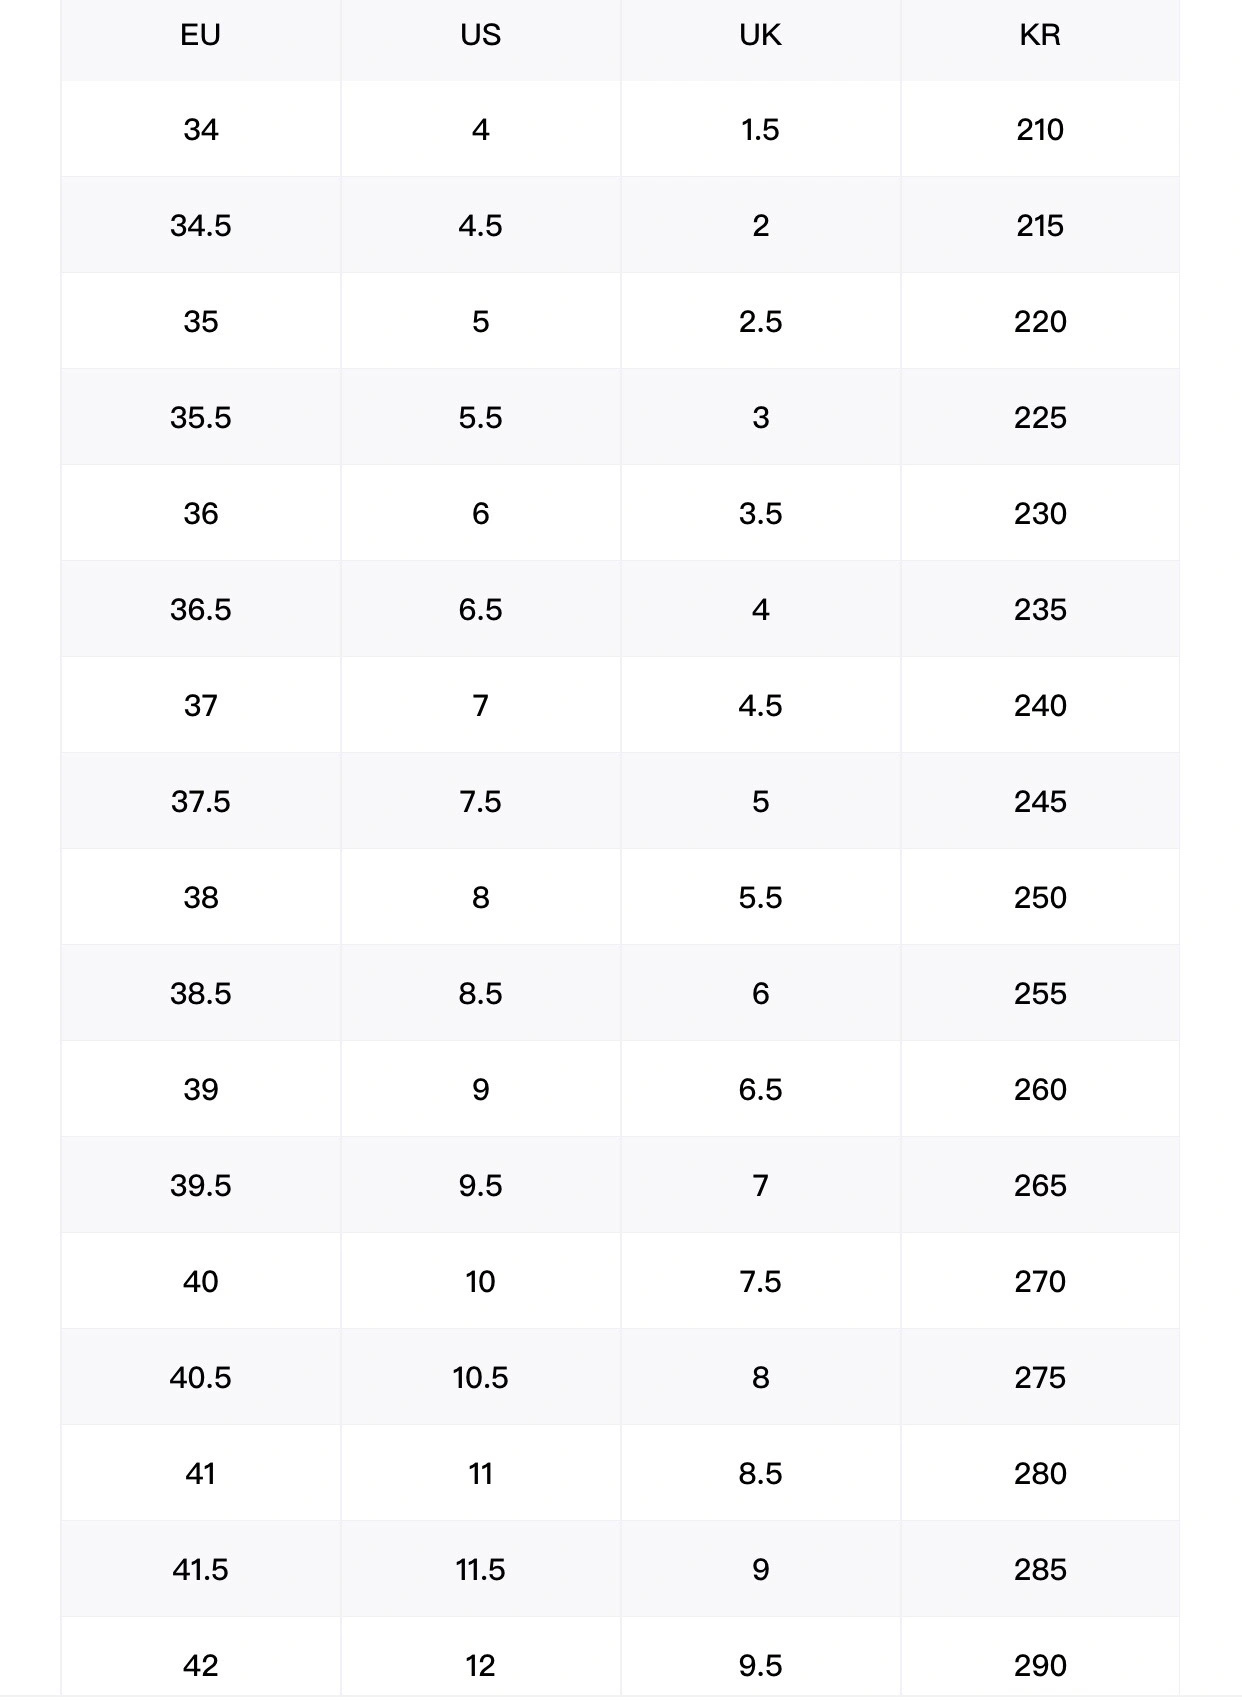The image size is (1242, 1703).
Task: Select KR size 270 cell
Action: tap(1040, 1282)
